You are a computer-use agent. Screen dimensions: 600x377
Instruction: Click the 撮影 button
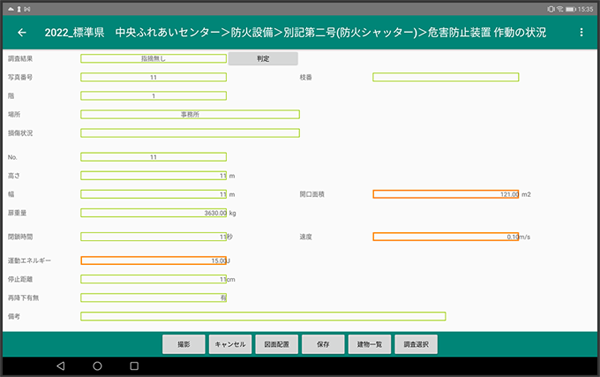(x=184, y=344)
